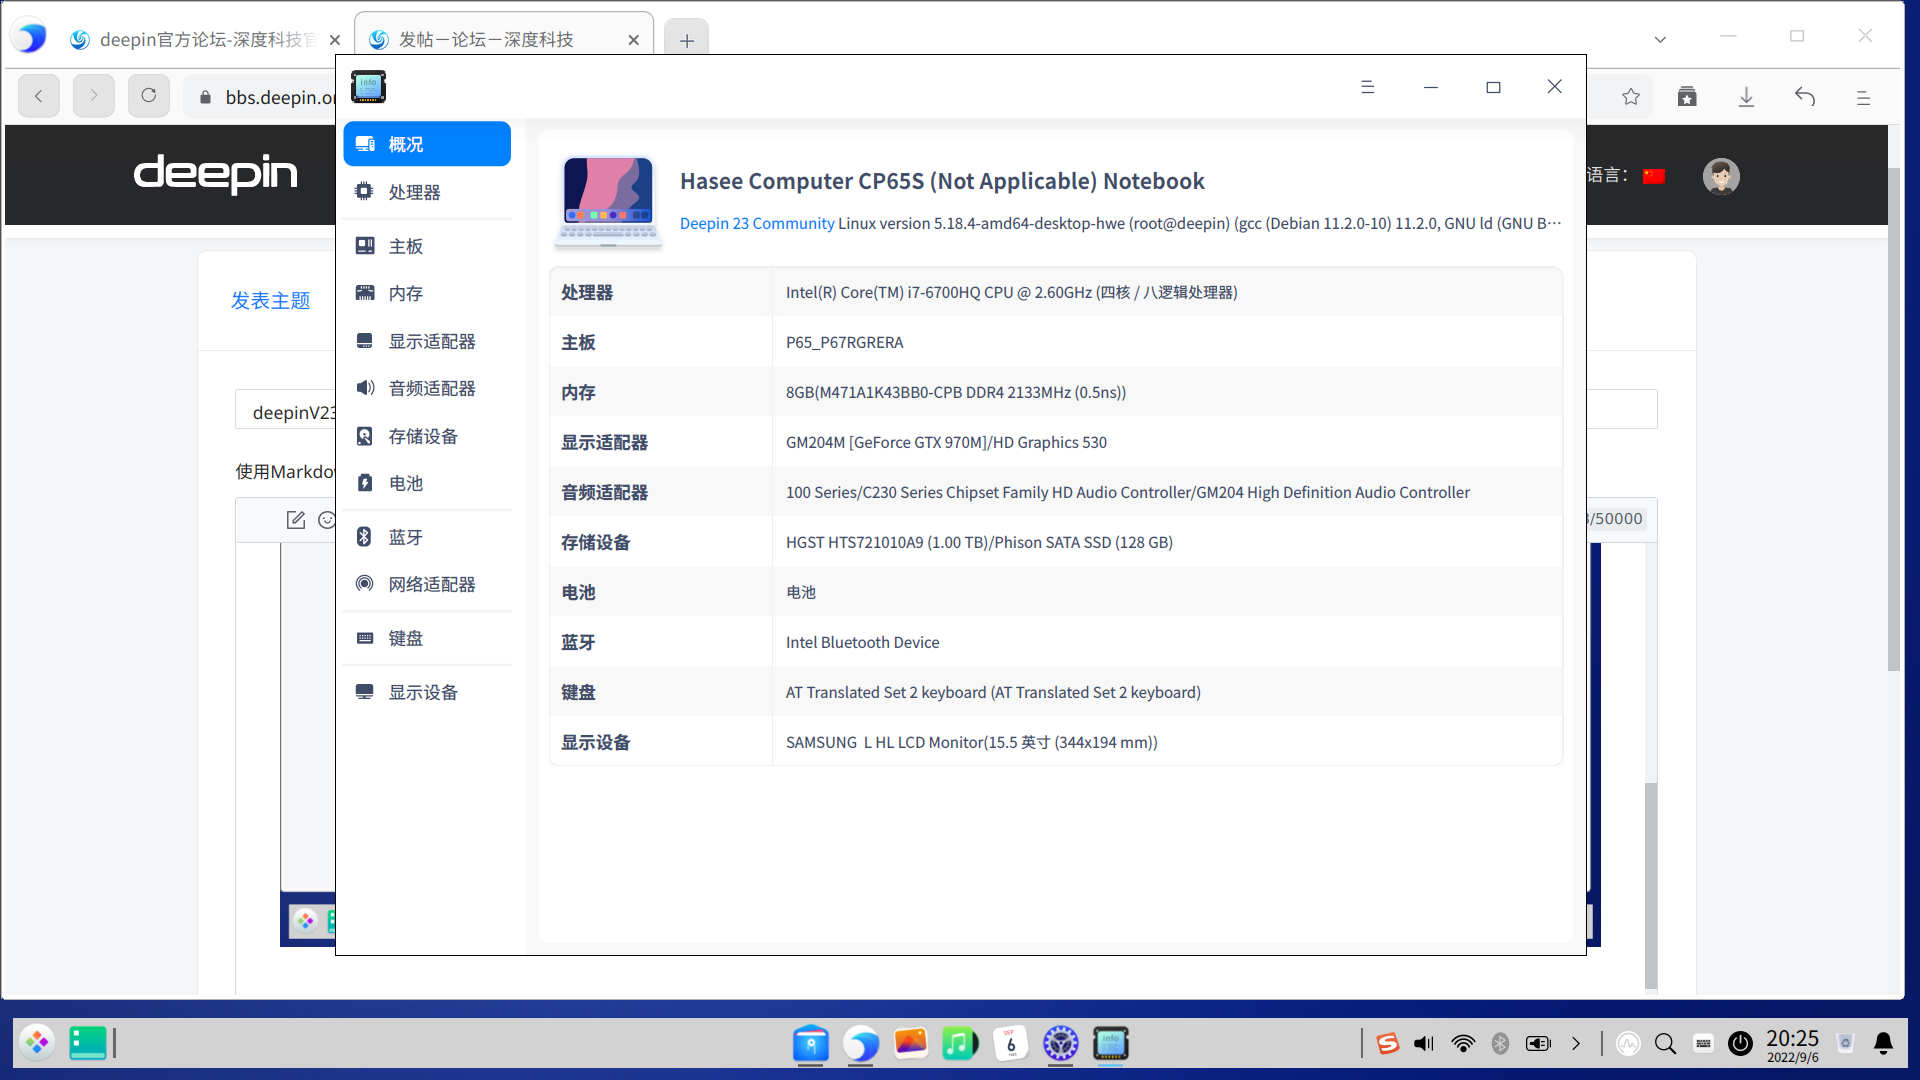Image resolution: width=1920 pixels, height=1080 pixels.
Task: Toggle Bluetooth icon in system tray
Action: 1500,1044
